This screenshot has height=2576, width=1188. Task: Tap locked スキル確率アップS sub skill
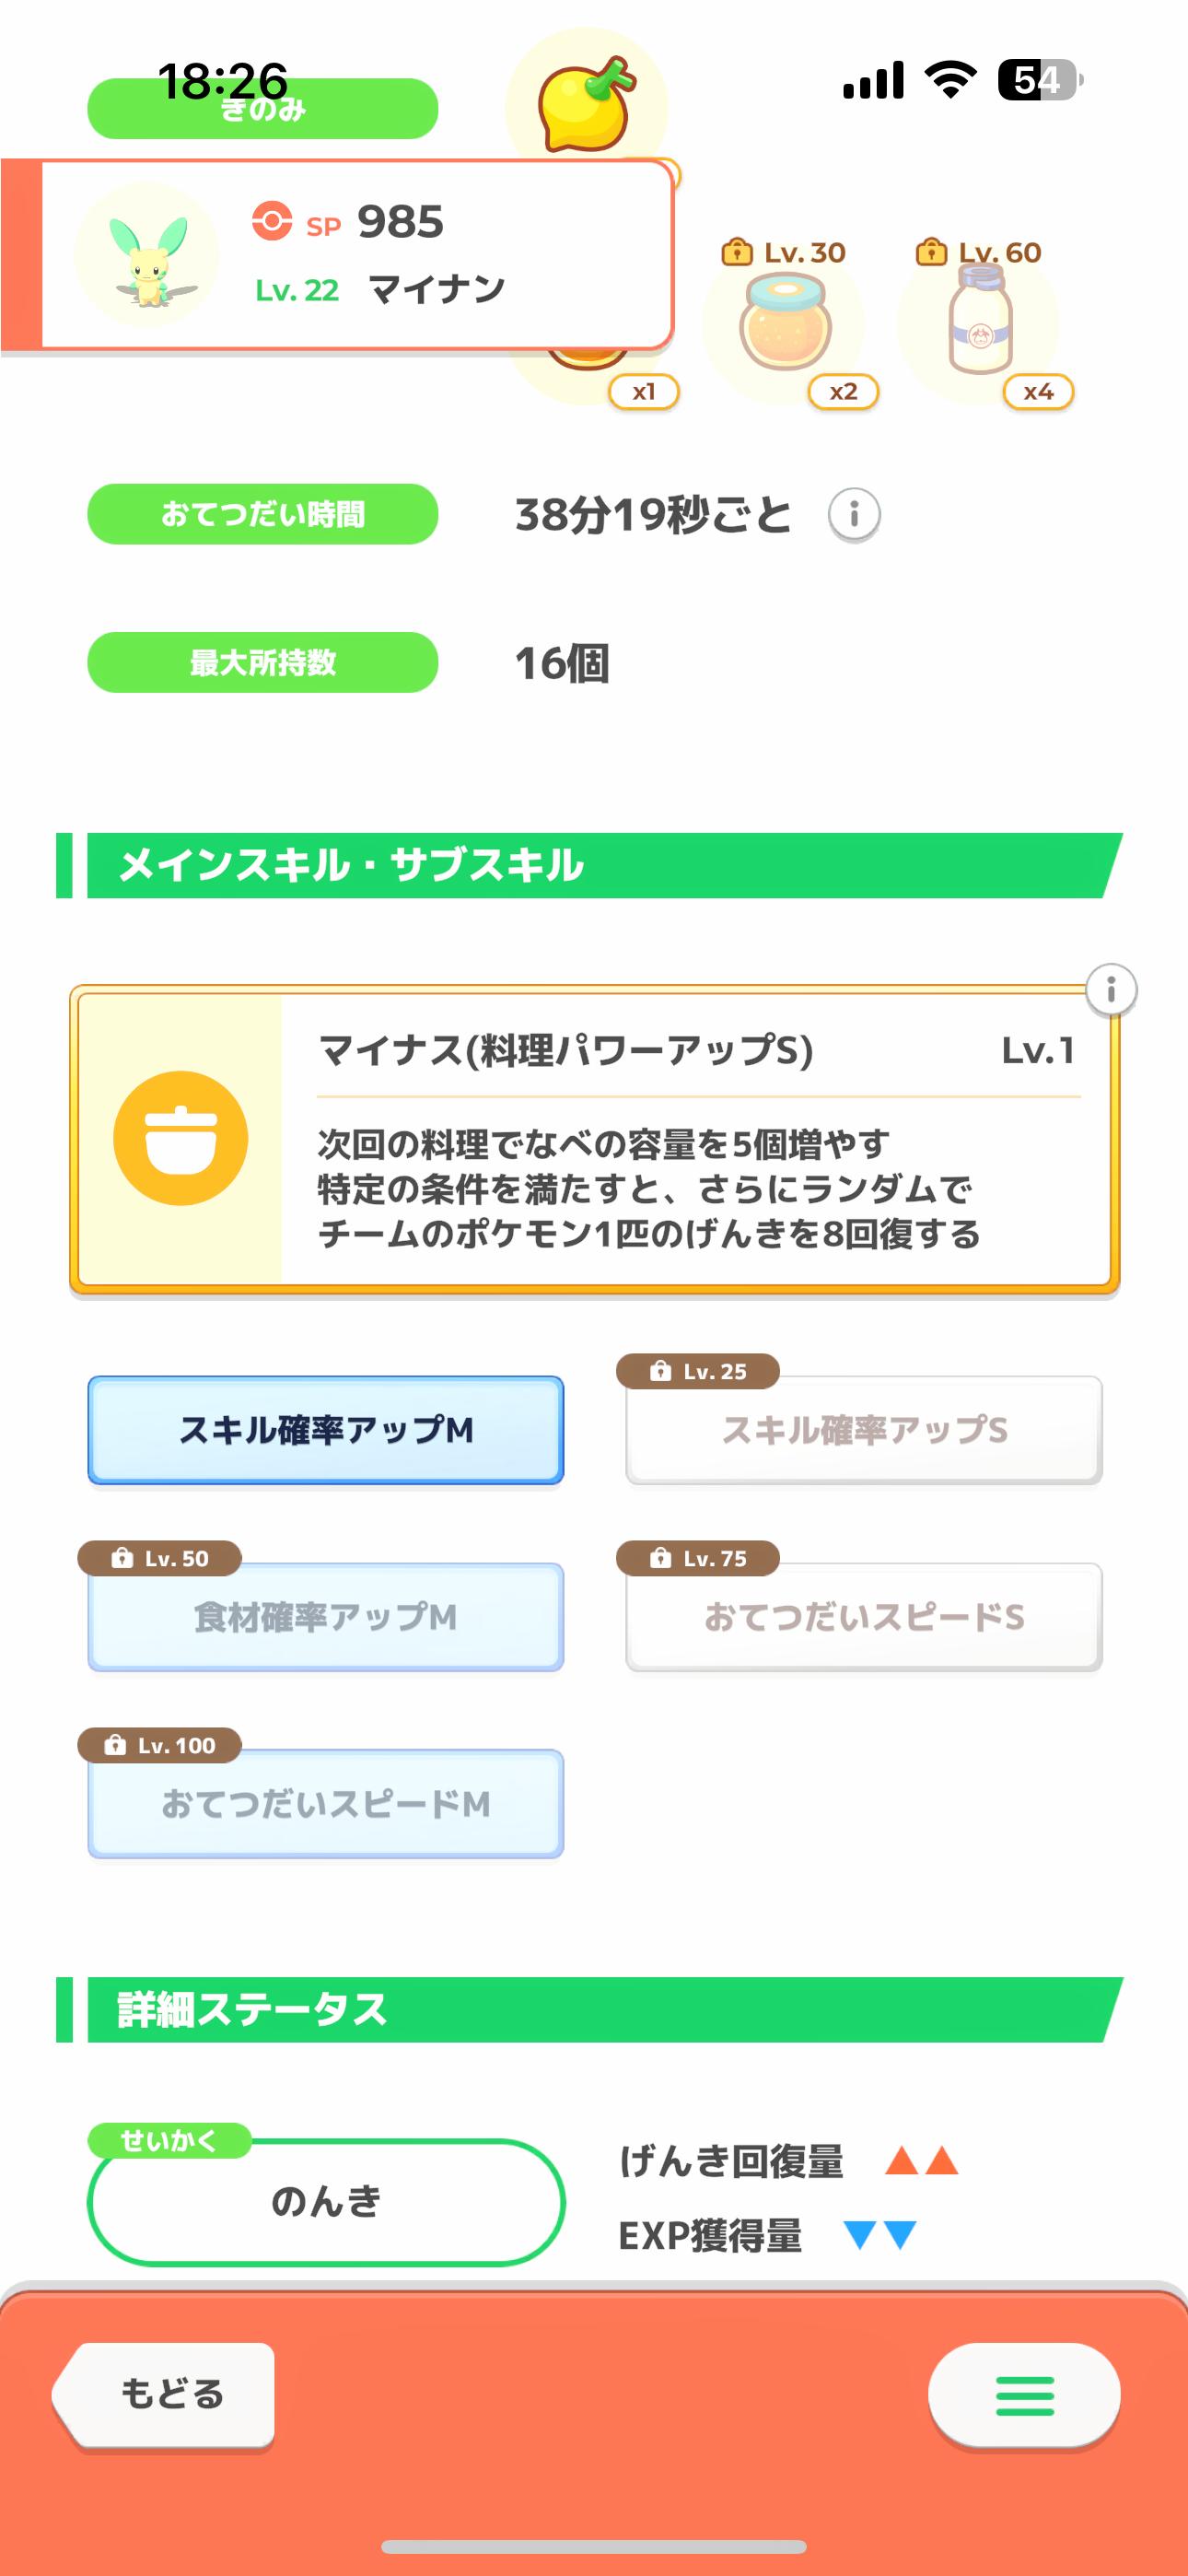(864, 1430)
